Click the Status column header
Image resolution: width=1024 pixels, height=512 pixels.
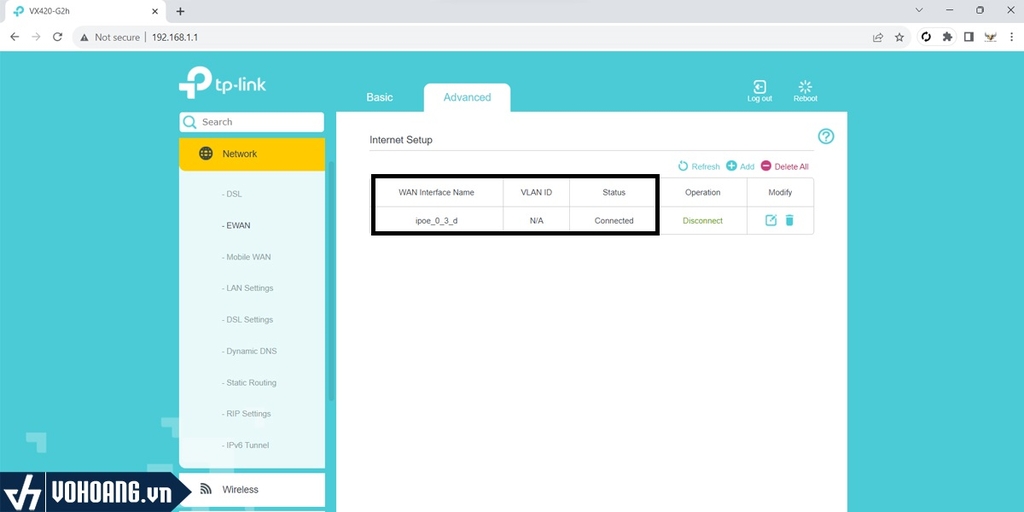point(614,193)
